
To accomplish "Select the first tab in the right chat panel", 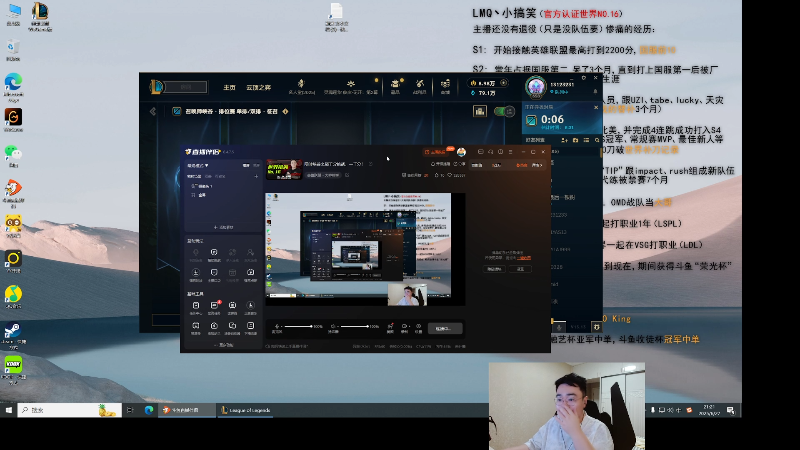I will tap(477, 165).
